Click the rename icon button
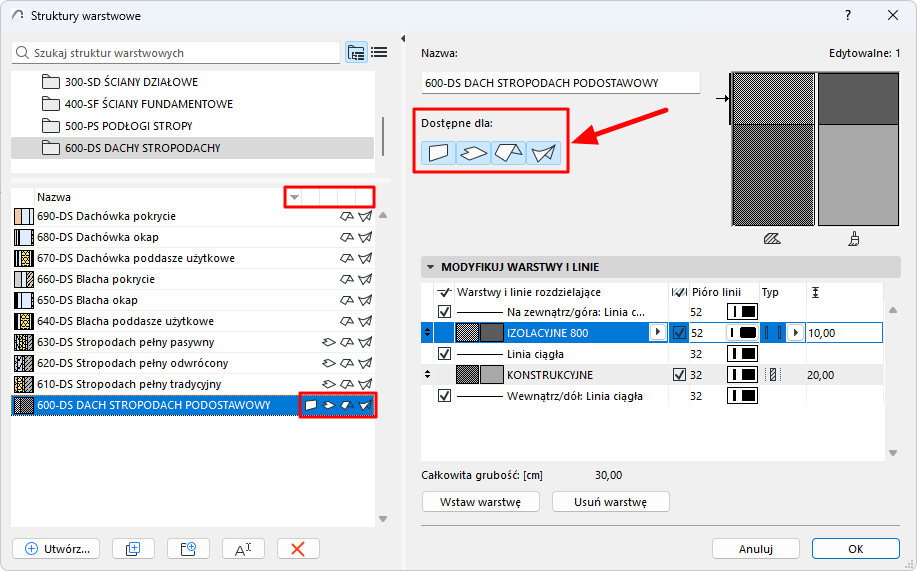Screen dimensions: 917x571 pyautogui.click(x=243, y=549)
